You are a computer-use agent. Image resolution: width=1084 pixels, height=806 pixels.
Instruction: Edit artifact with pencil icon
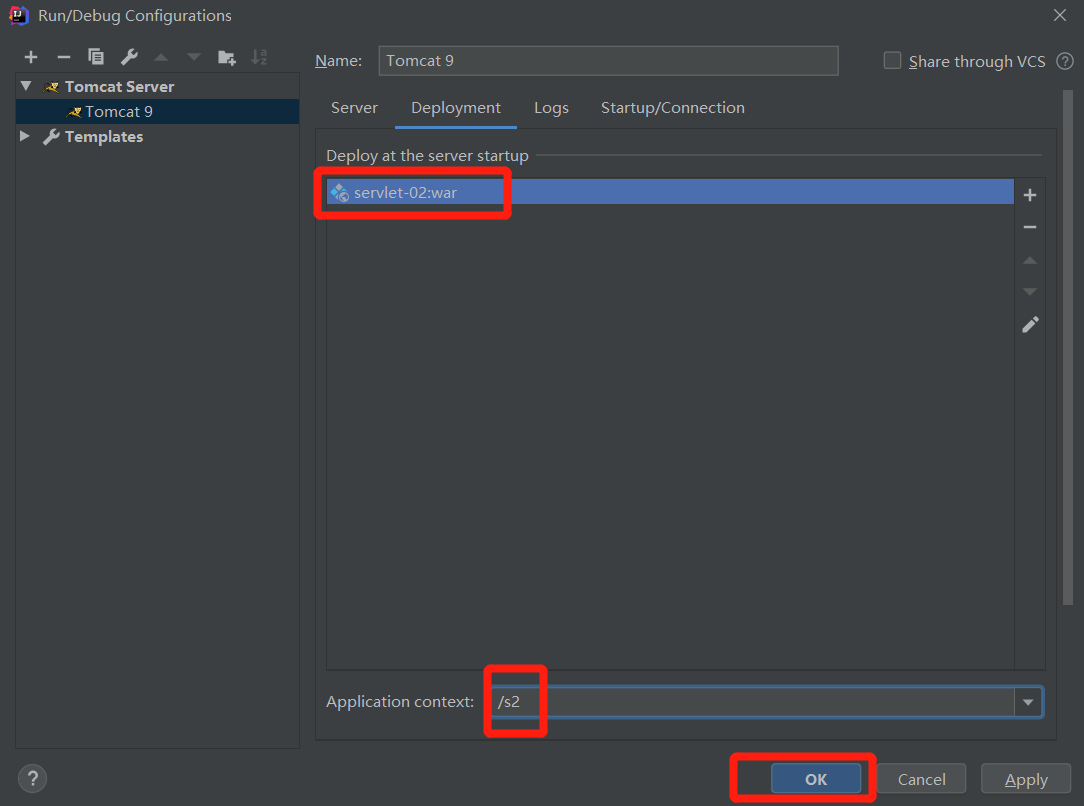tap(1030, 324)
